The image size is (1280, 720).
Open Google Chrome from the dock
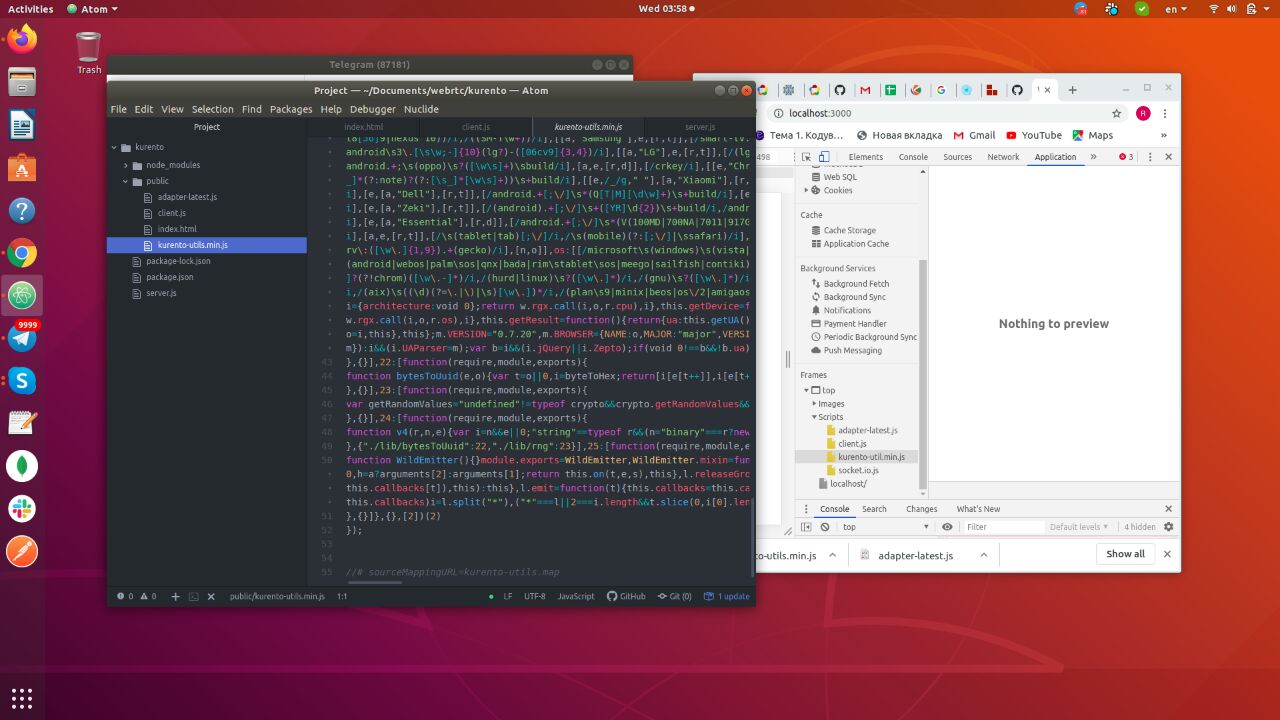[22, 254]
